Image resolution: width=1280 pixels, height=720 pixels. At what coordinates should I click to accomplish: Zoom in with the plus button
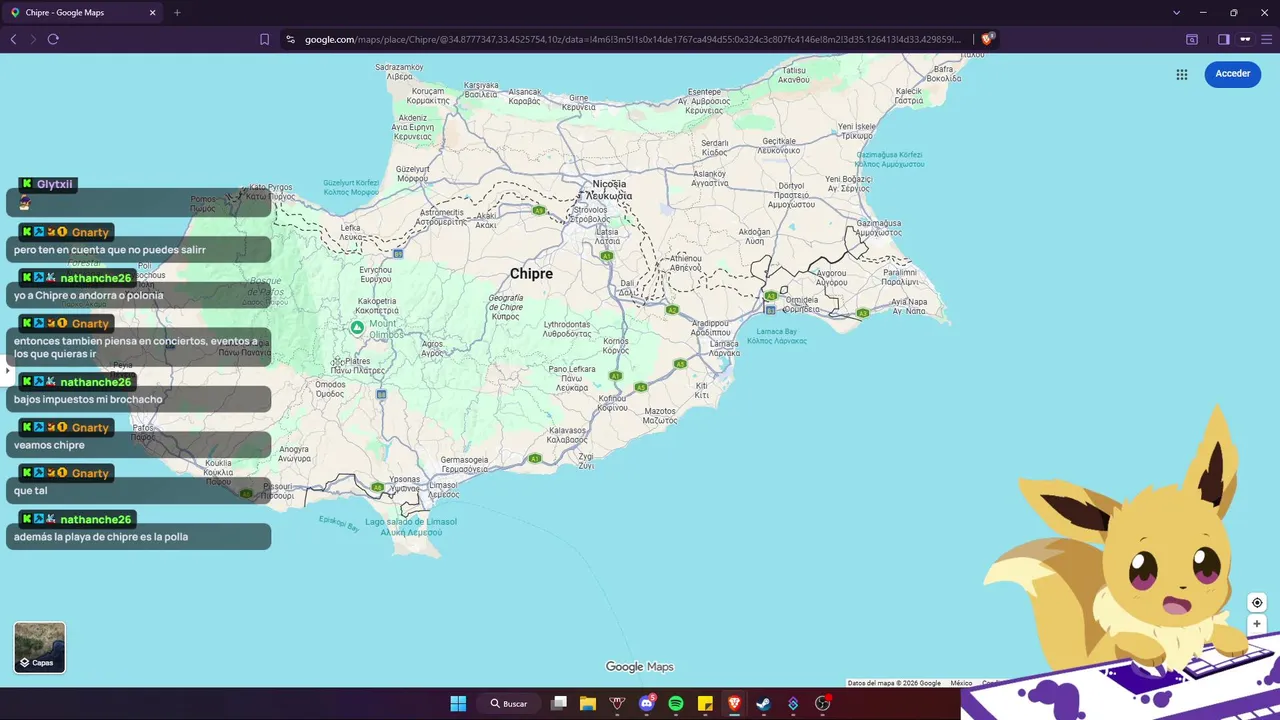(1257, 624)
